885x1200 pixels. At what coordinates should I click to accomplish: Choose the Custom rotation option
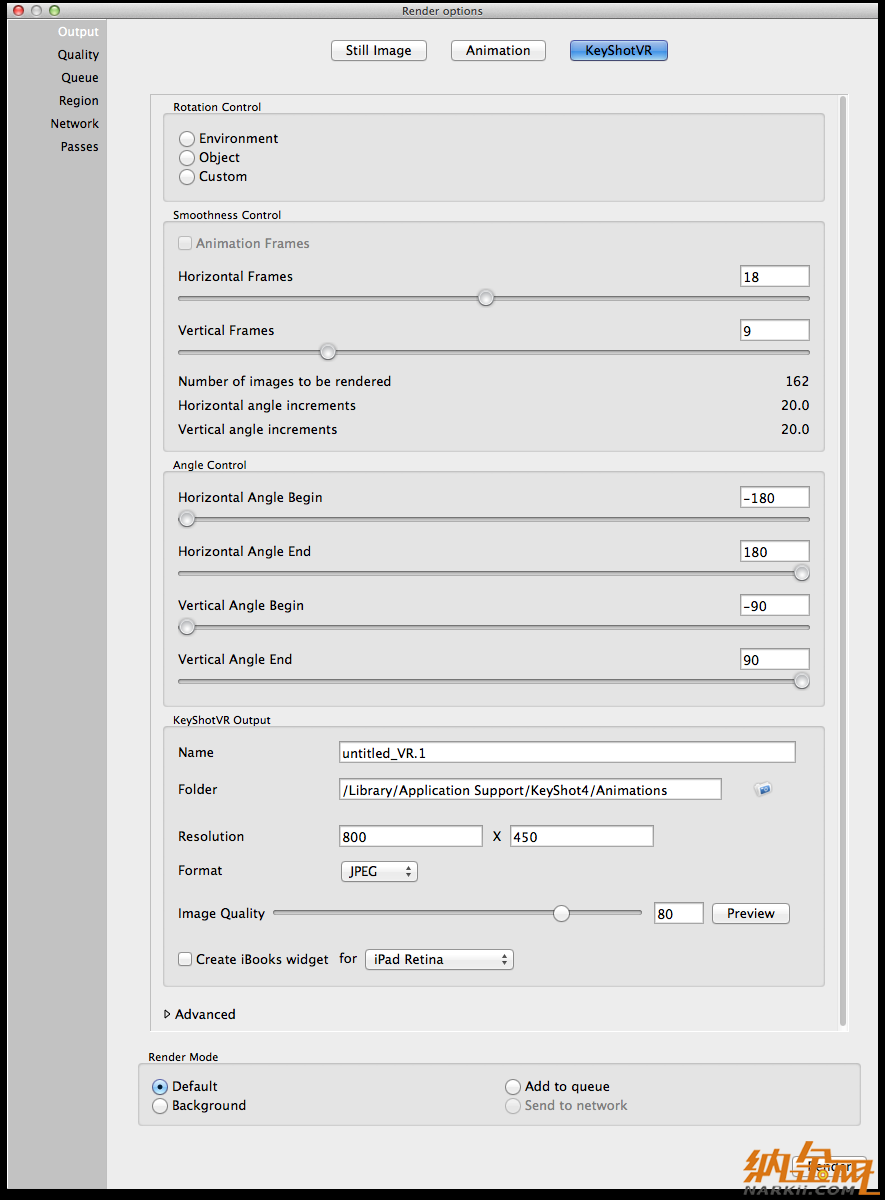pyautogui.click(x=187, y=177)
